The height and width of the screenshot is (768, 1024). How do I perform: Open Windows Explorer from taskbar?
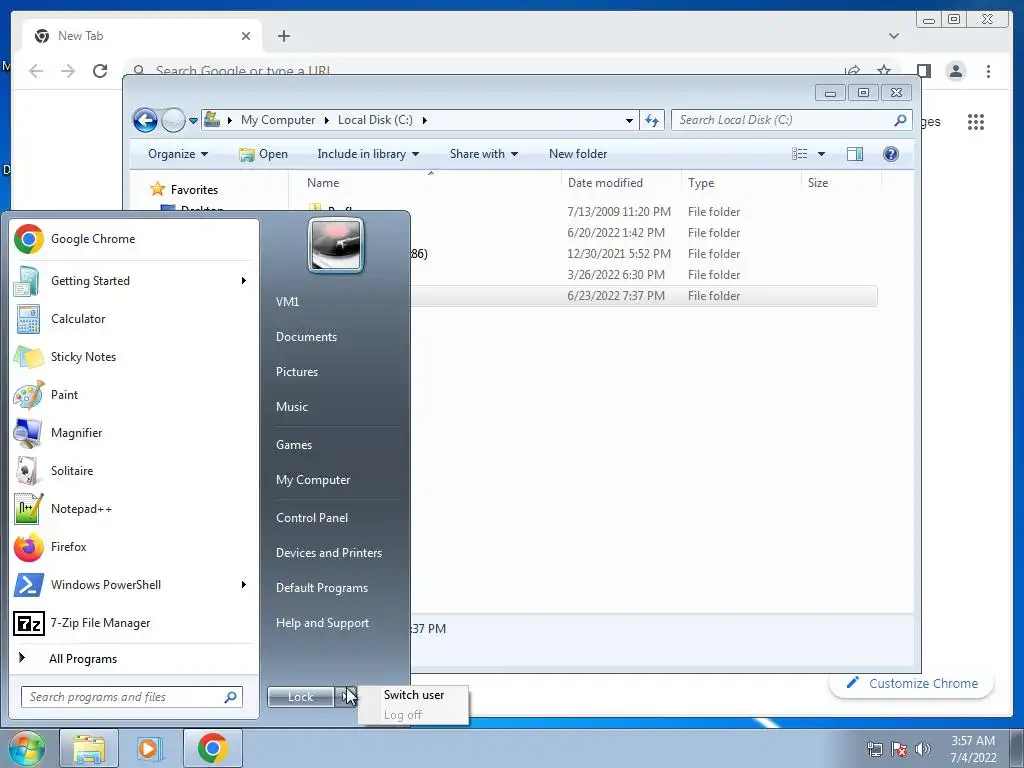tap(89, 748)
